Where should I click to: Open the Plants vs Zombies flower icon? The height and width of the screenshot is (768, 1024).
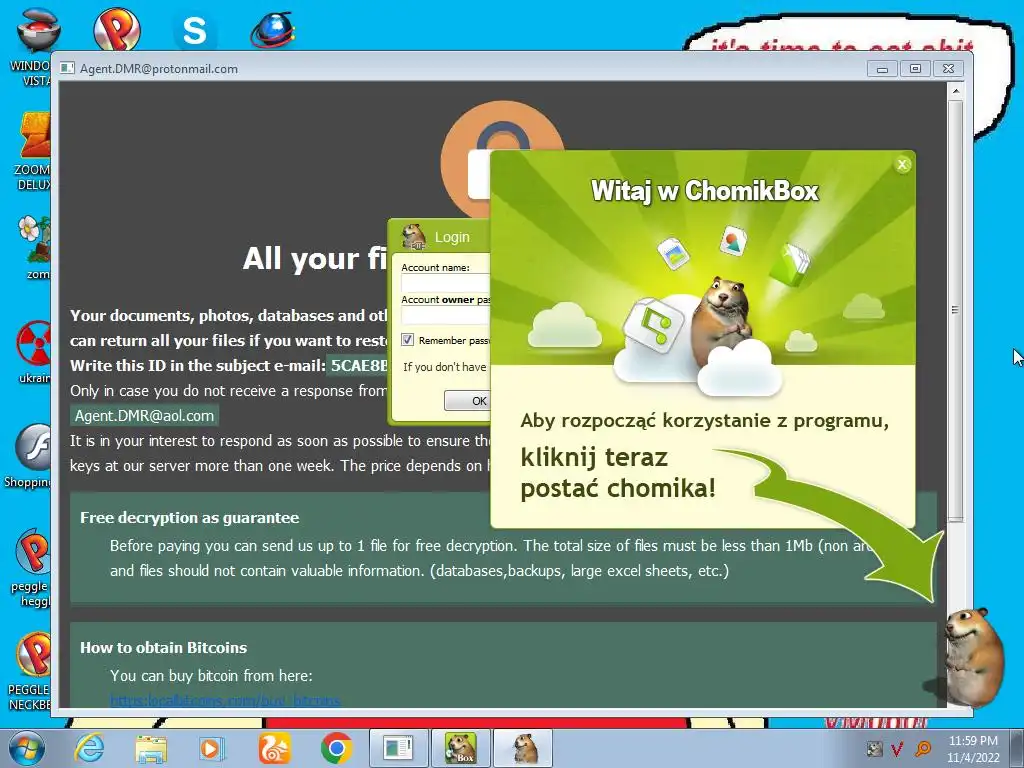(35, 247)
